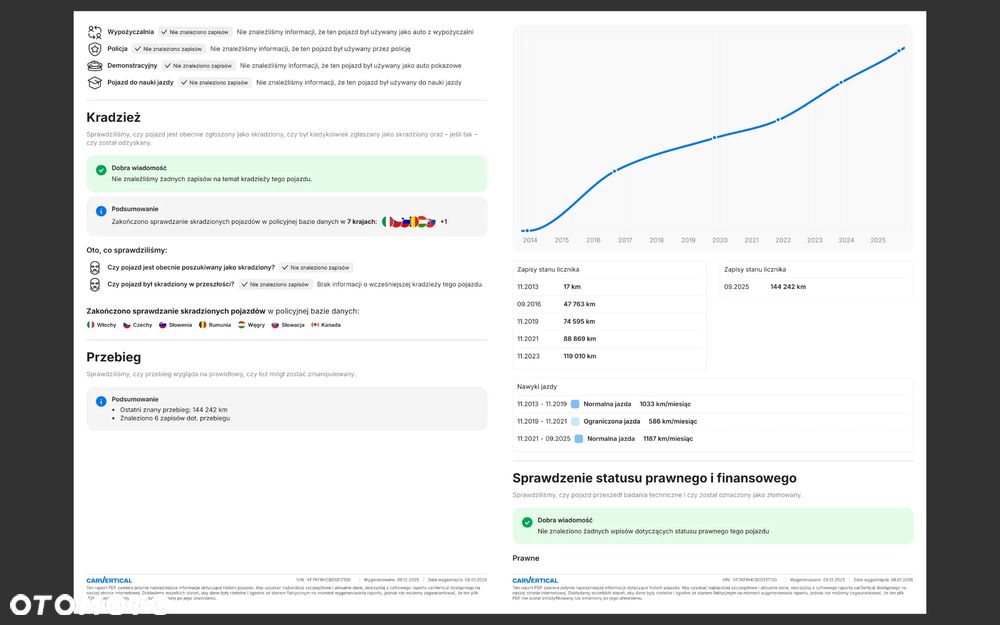Click the green checkmark in Kradzież section
This screenshot has width=1000, height=625.
(x=101, y=170)
